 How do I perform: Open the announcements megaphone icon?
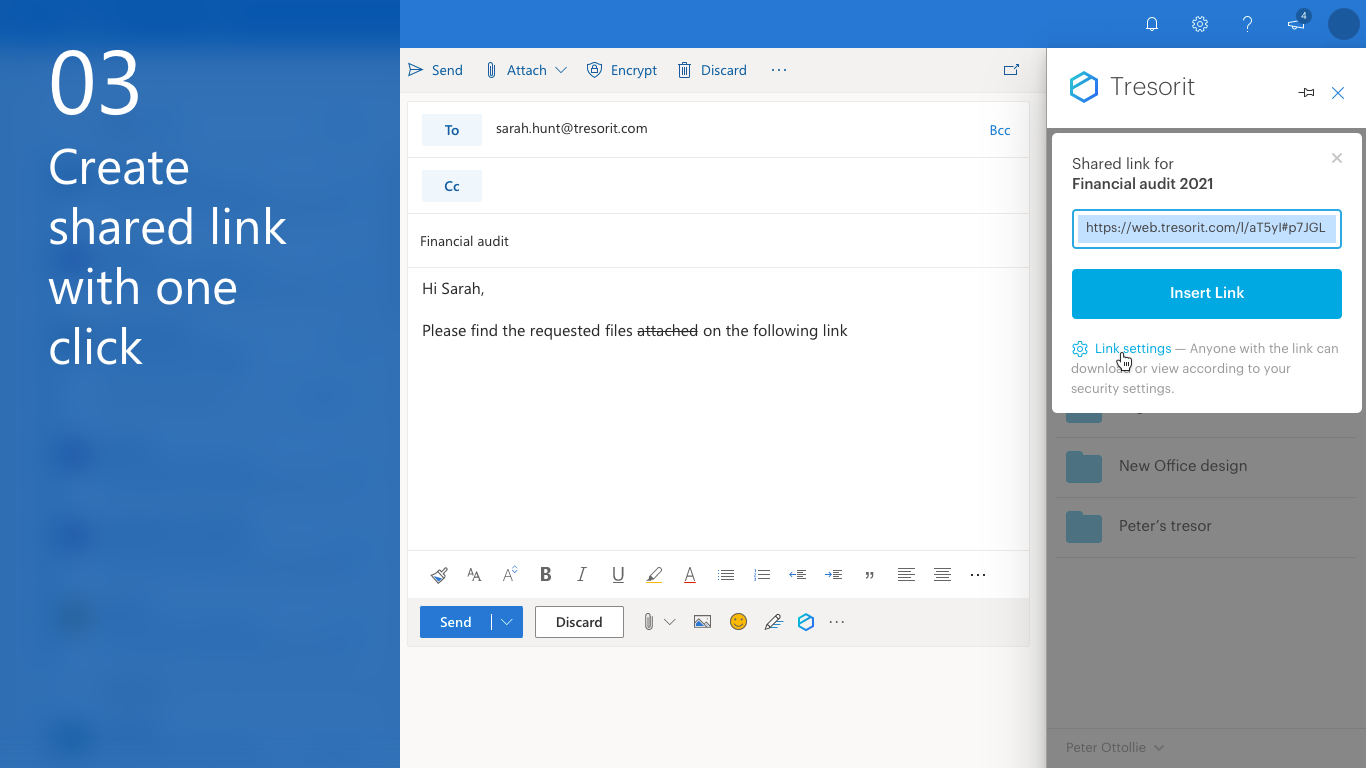(1297, 23)
